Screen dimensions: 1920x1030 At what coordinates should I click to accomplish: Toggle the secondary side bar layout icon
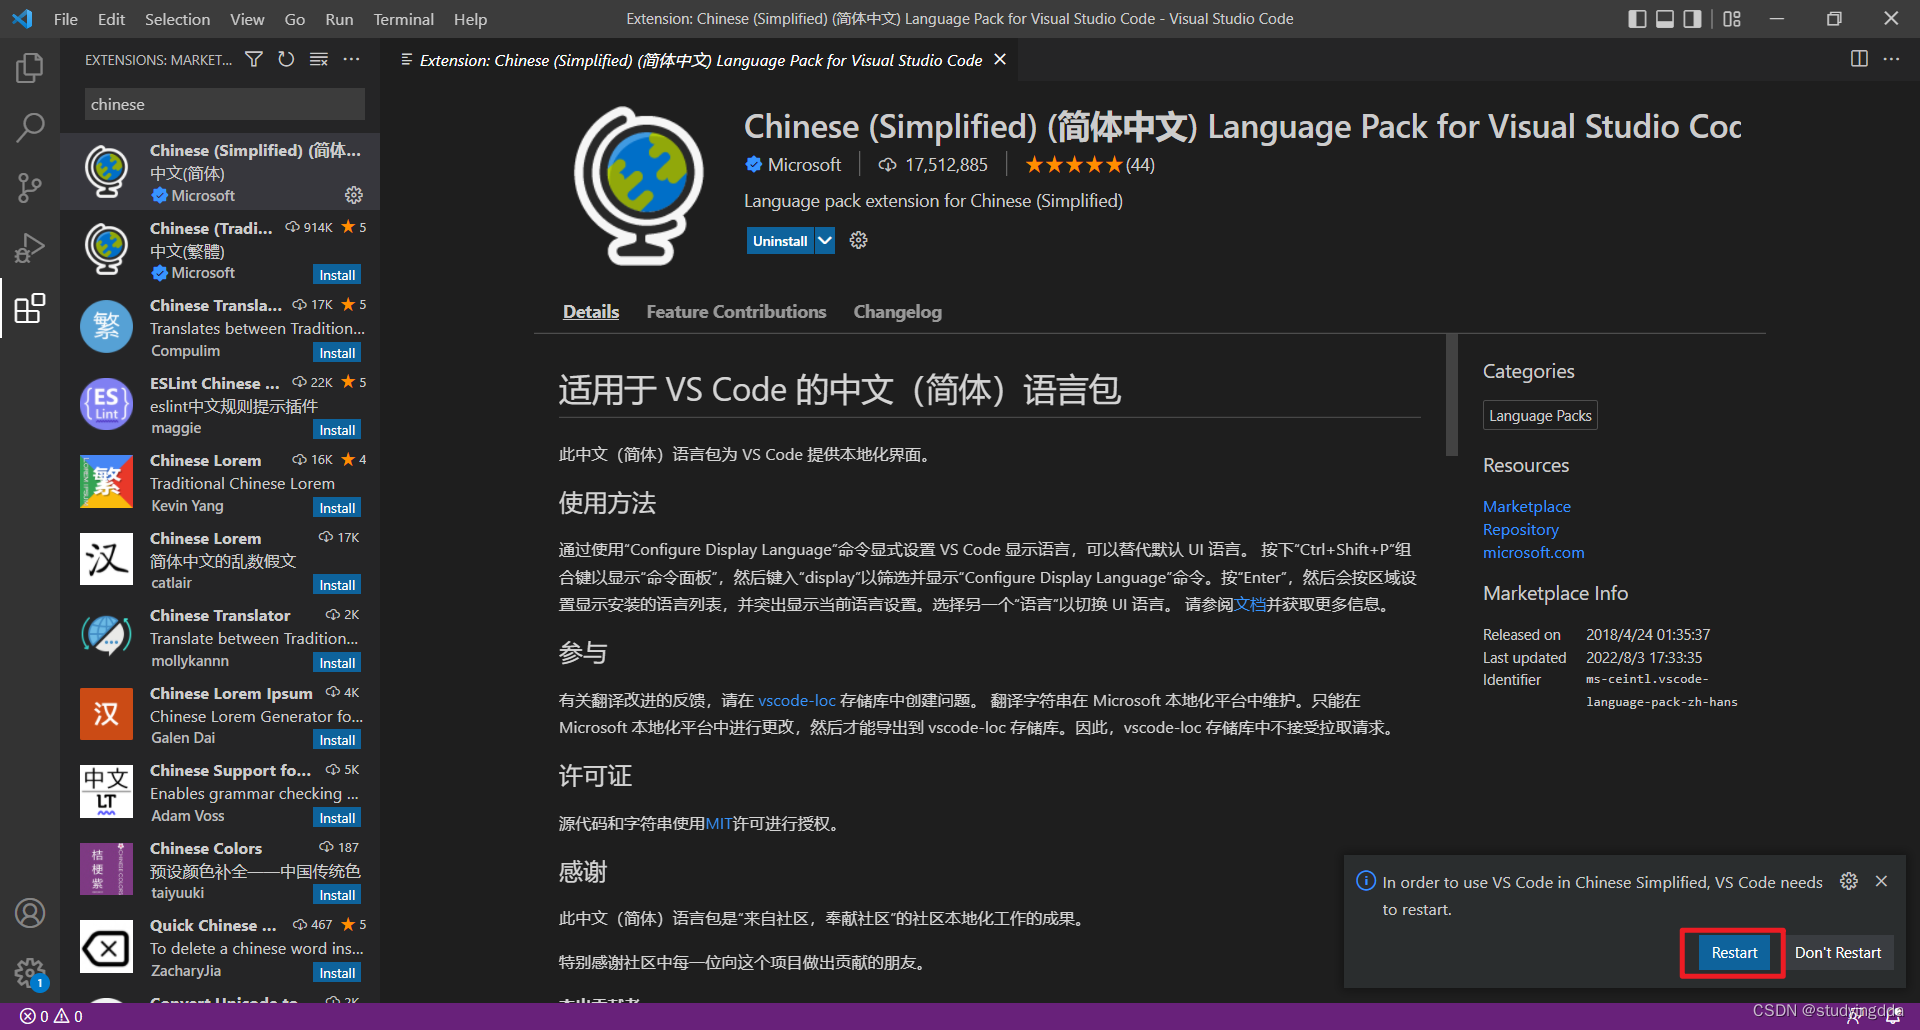click(1692, 19)
